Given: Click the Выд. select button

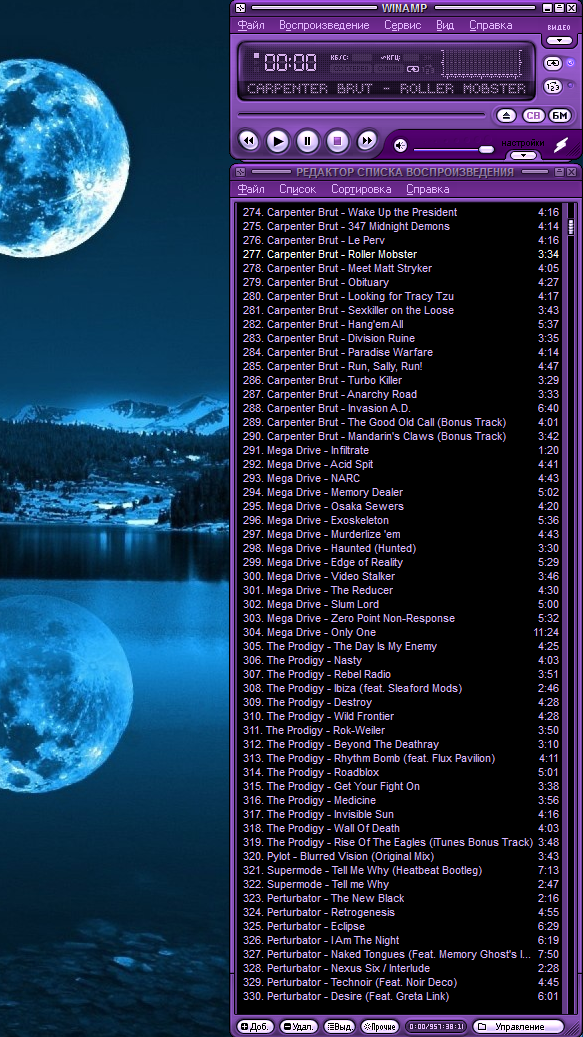Looking at the screenshot, I should pos(340,1026).
